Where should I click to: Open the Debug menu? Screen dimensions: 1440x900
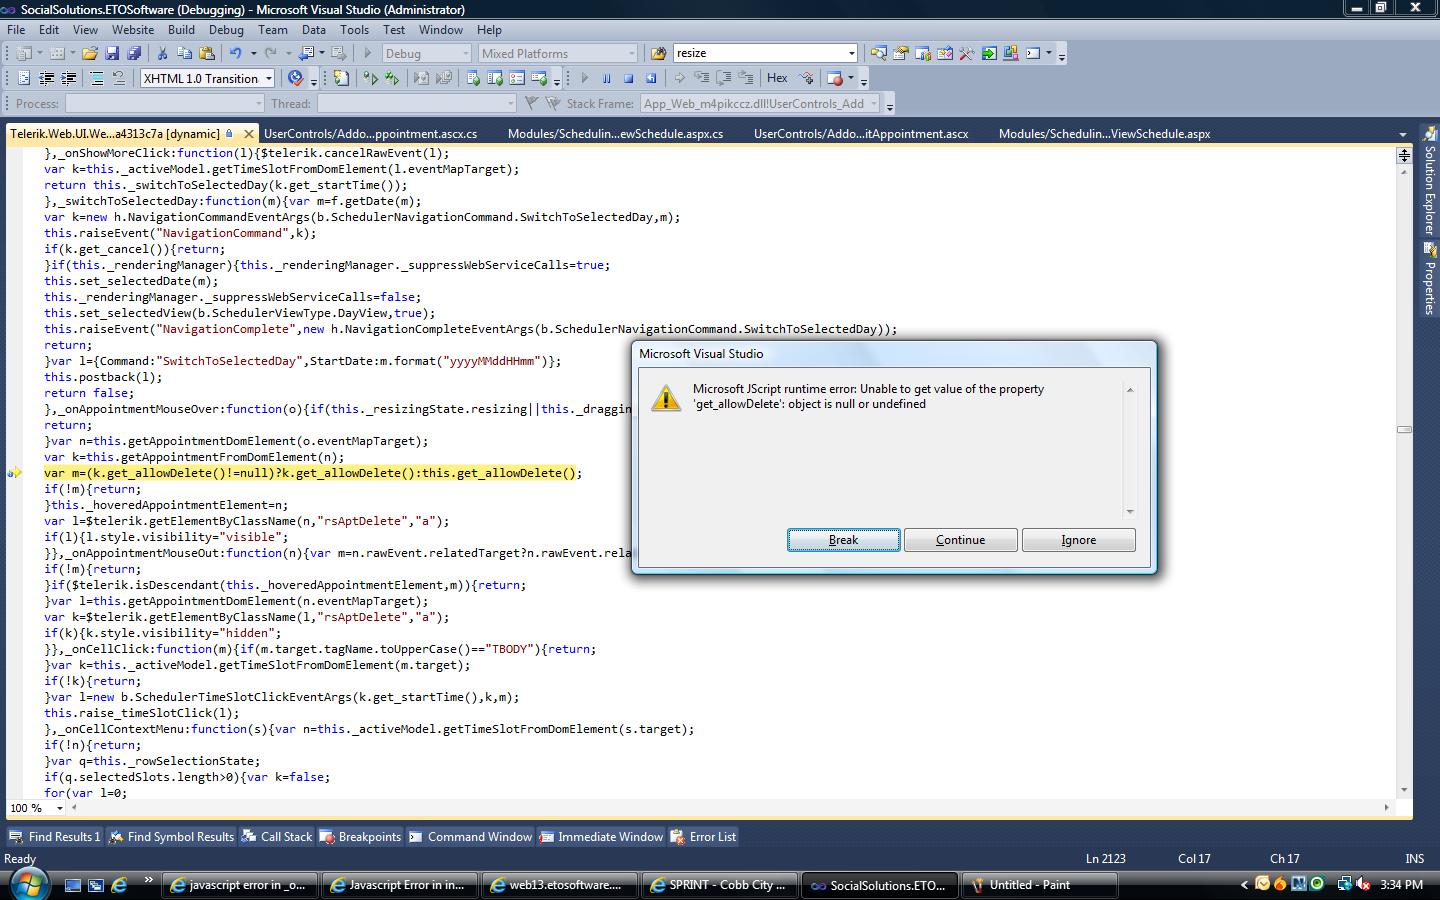coord(226,29)
